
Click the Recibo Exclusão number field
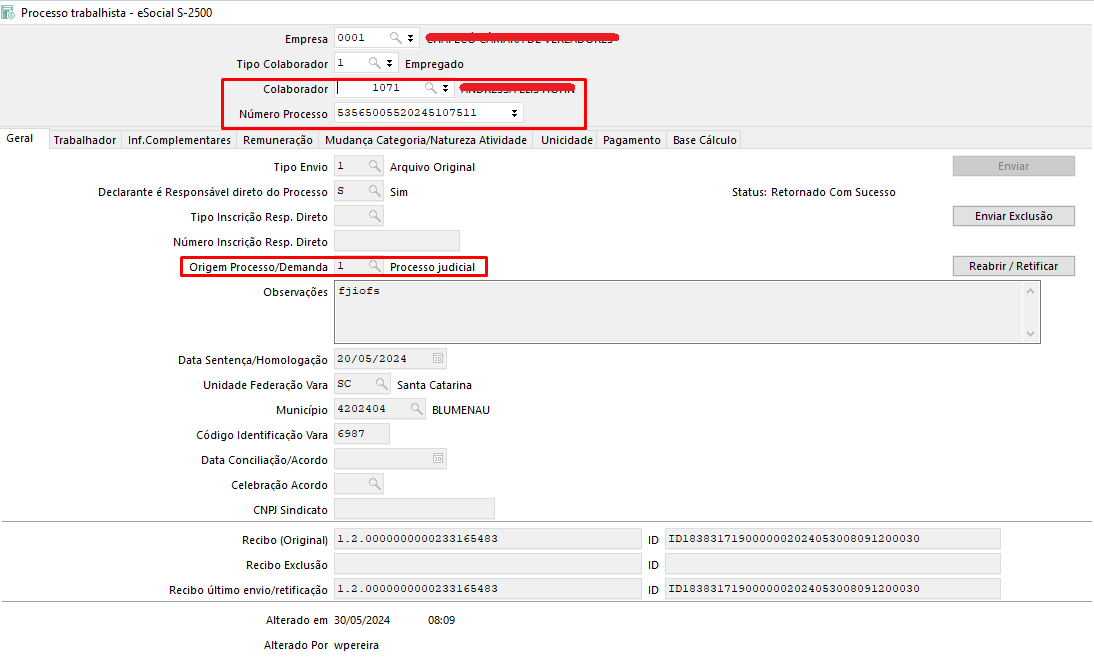(488, 564)
